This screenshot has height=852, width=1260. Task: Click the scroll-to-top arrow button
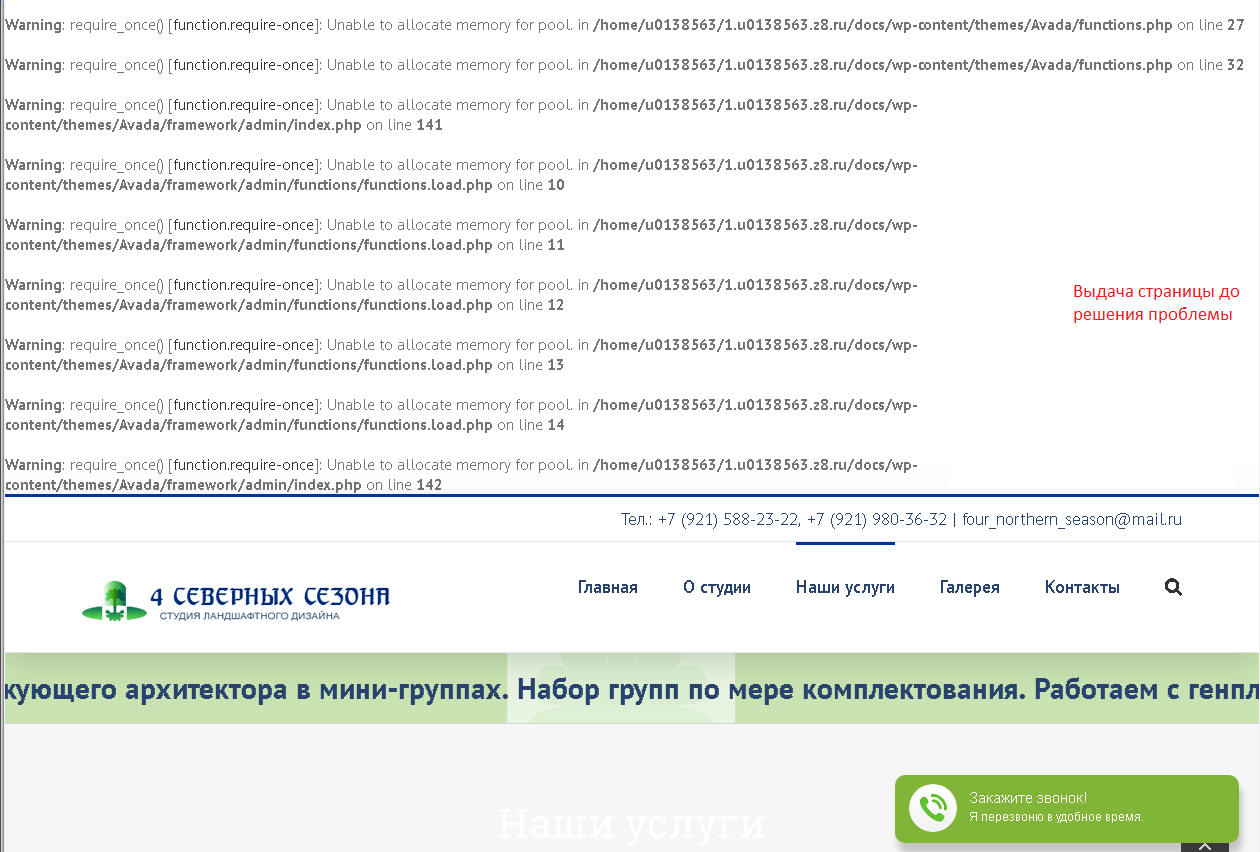pos(1205,845)
